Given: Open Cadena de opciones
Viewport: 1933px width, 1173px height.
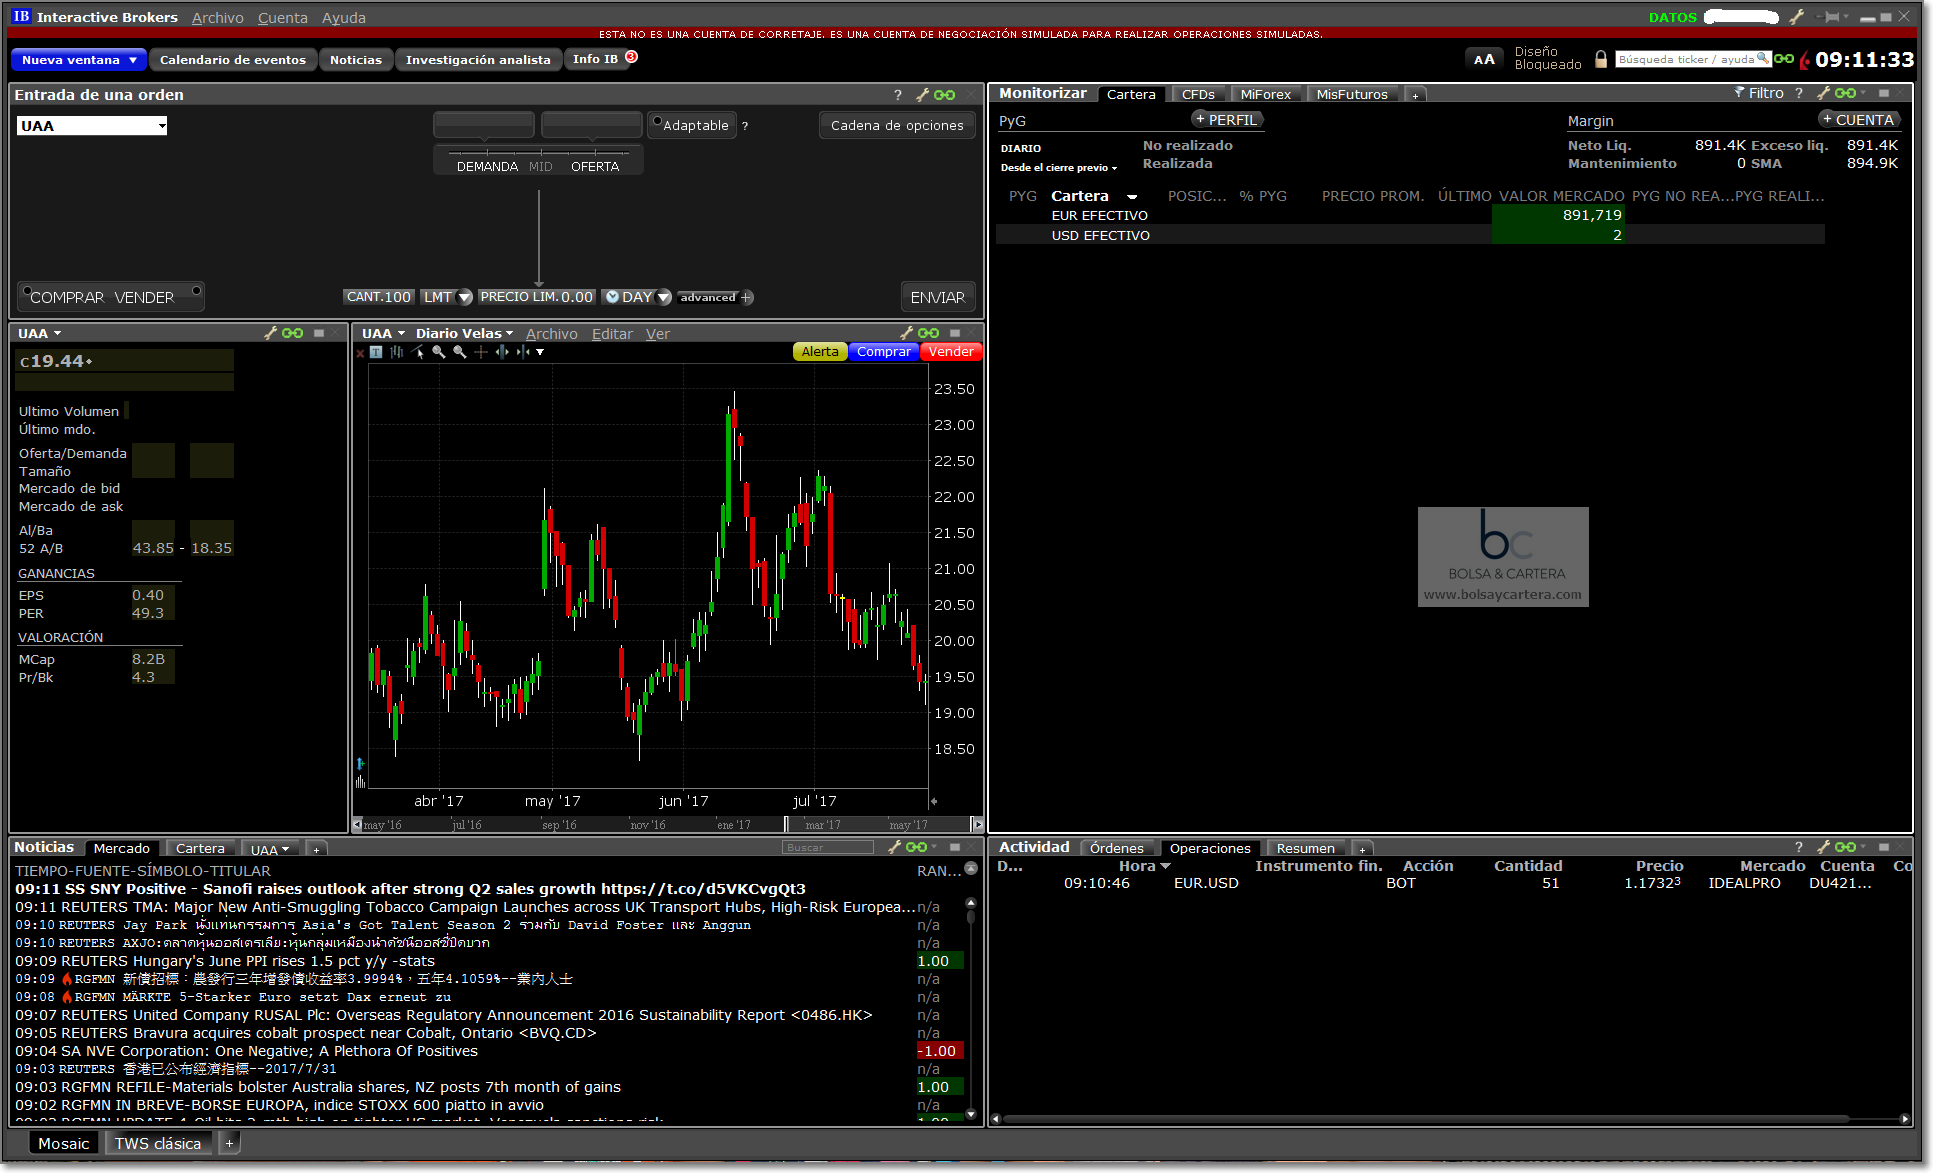Looking at the screenshot, I should click(897, 125).
